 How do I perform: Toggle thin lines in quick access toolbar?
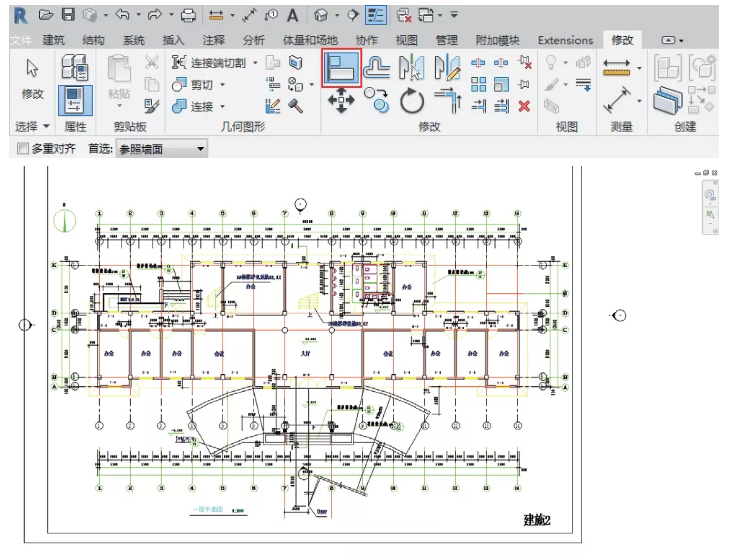click(x=376, y=15)
